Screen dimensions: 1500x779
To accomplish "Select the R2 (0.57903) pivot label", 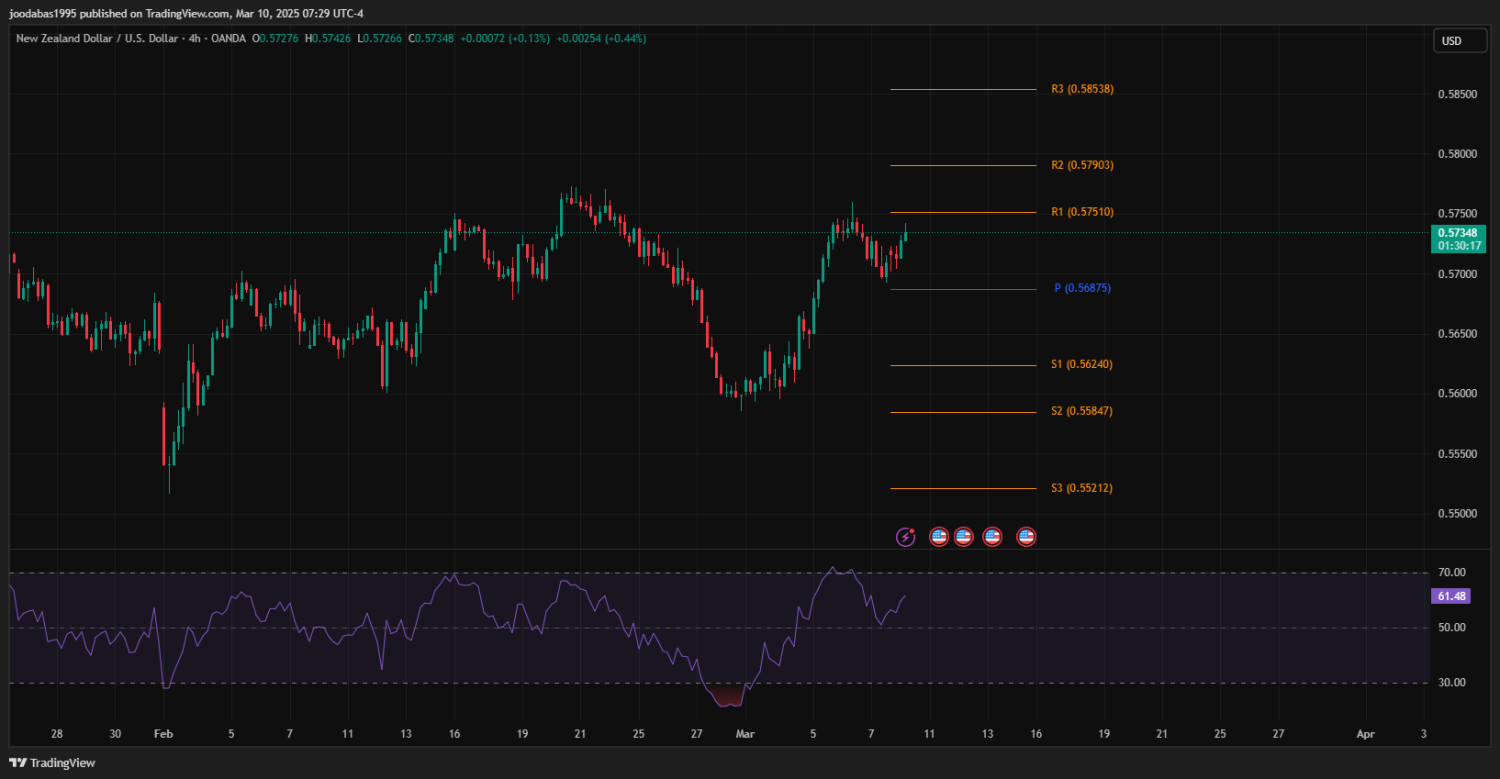I will click(1082, 165).
